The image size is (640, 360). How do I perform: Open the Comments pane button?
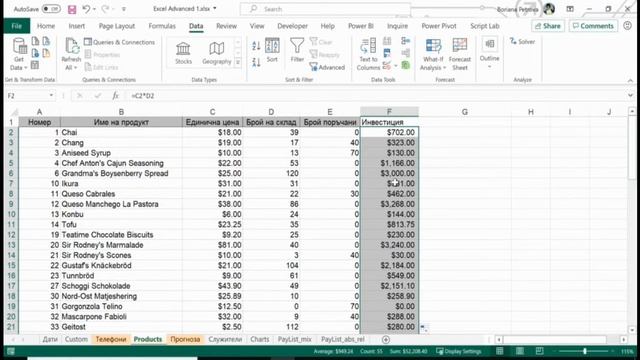[593, 26]
